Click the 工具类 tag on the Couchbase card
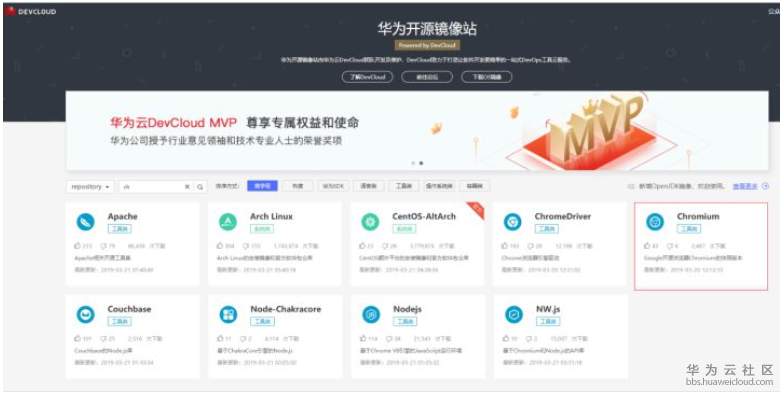 120,322
